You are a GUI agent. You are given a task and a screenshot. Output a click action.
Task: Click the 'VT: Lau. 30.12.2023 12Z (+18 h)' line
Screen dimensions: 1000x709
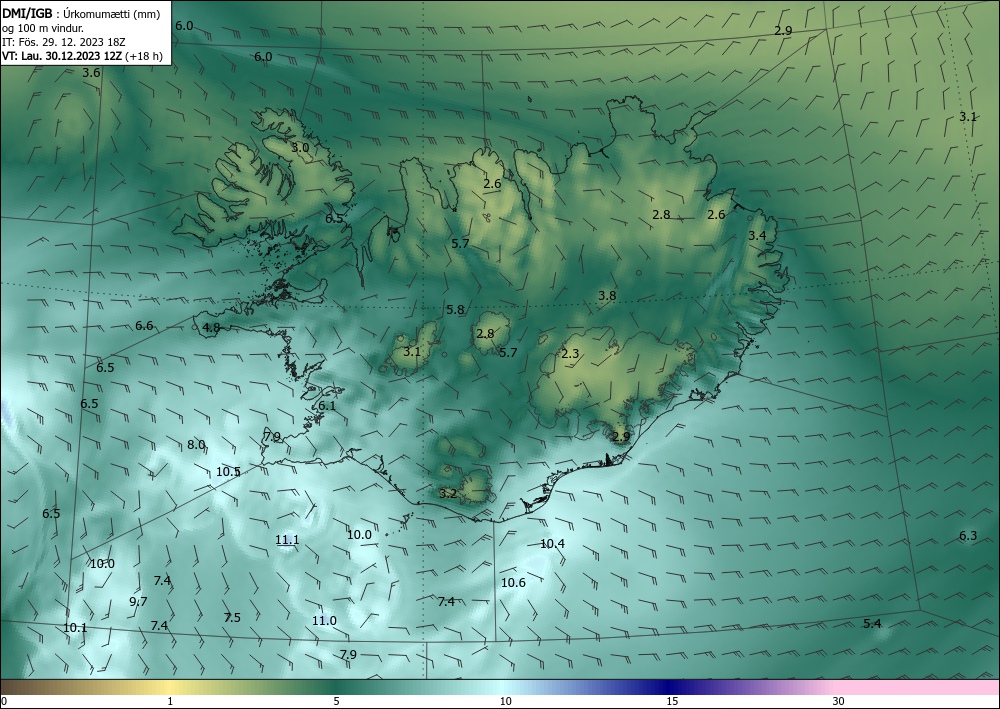point(82,56)
